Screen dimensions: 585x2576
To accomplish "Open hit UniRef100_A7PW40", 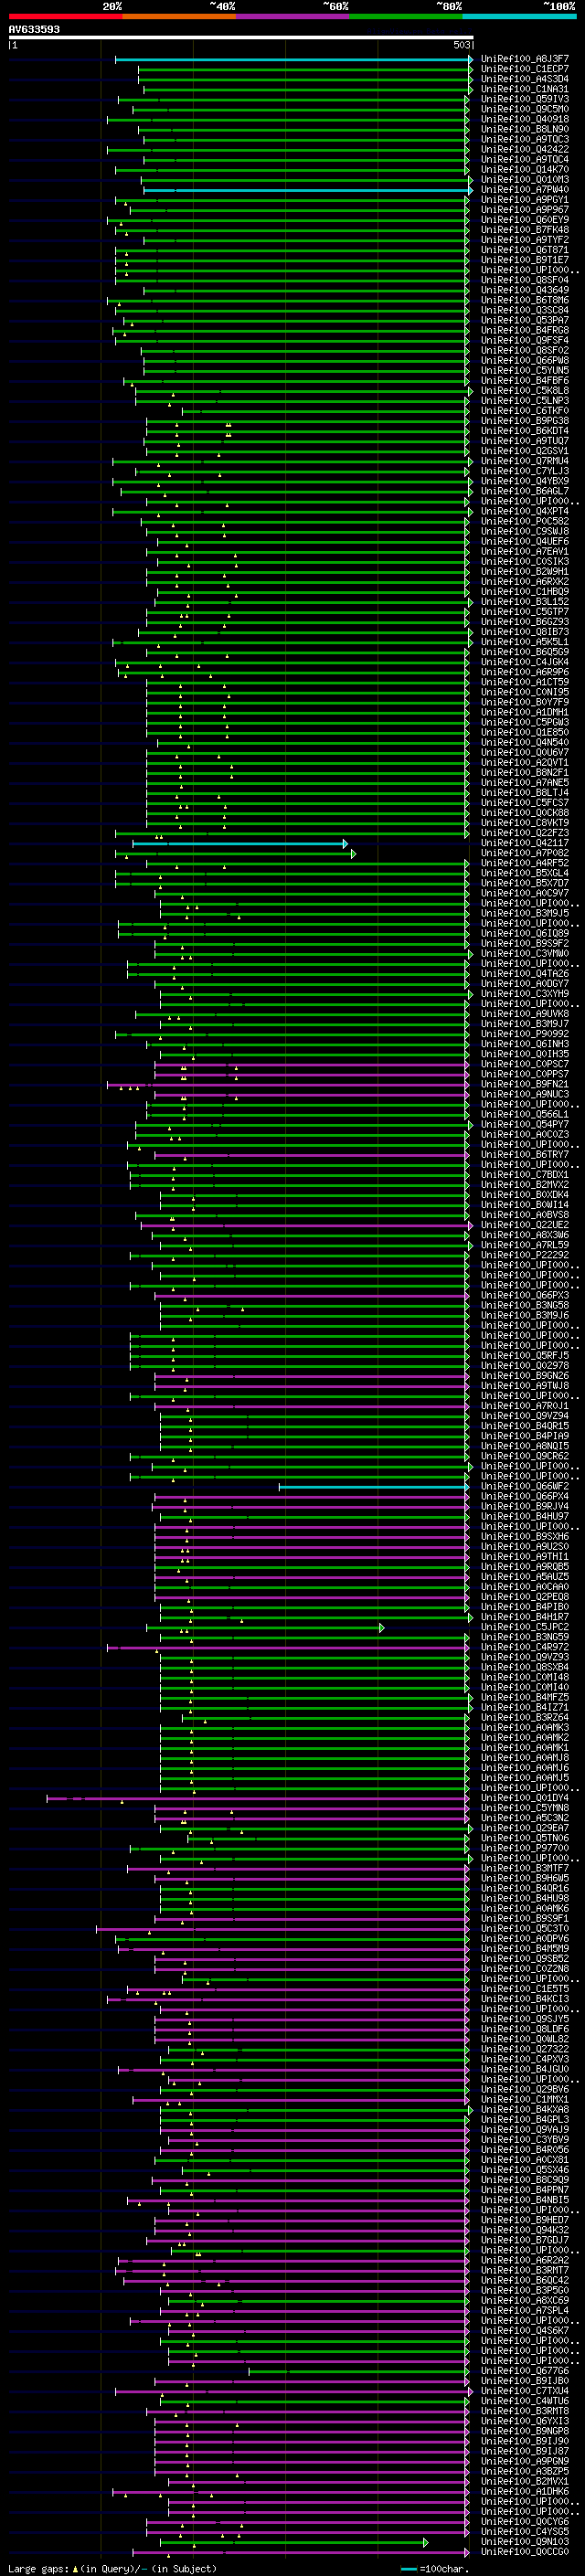I will [x=525, y=190].
